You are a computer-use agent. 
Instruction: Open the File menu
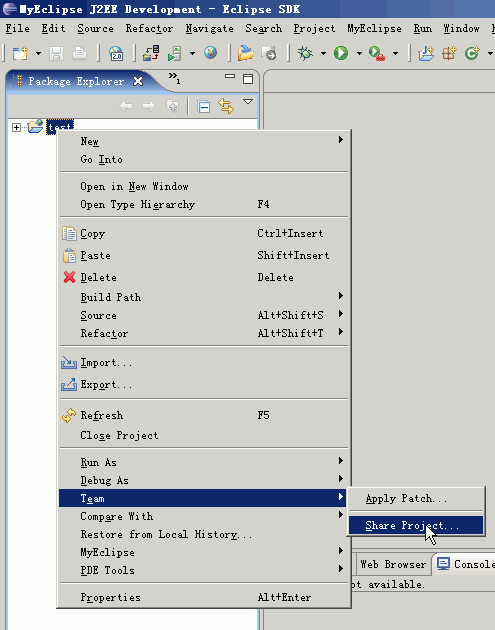pyautogui.click(x=18, y=29)
